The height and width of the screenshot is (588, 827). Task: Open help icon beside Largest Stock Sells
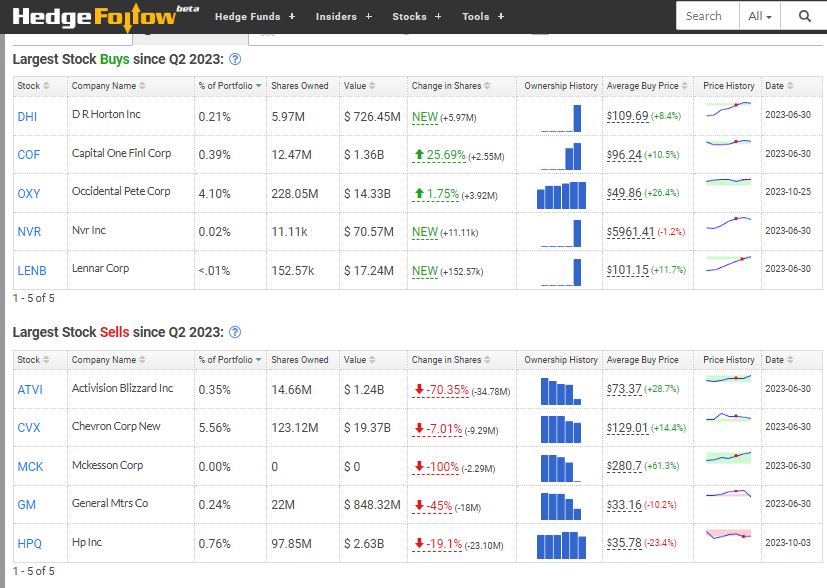[235, 332]
